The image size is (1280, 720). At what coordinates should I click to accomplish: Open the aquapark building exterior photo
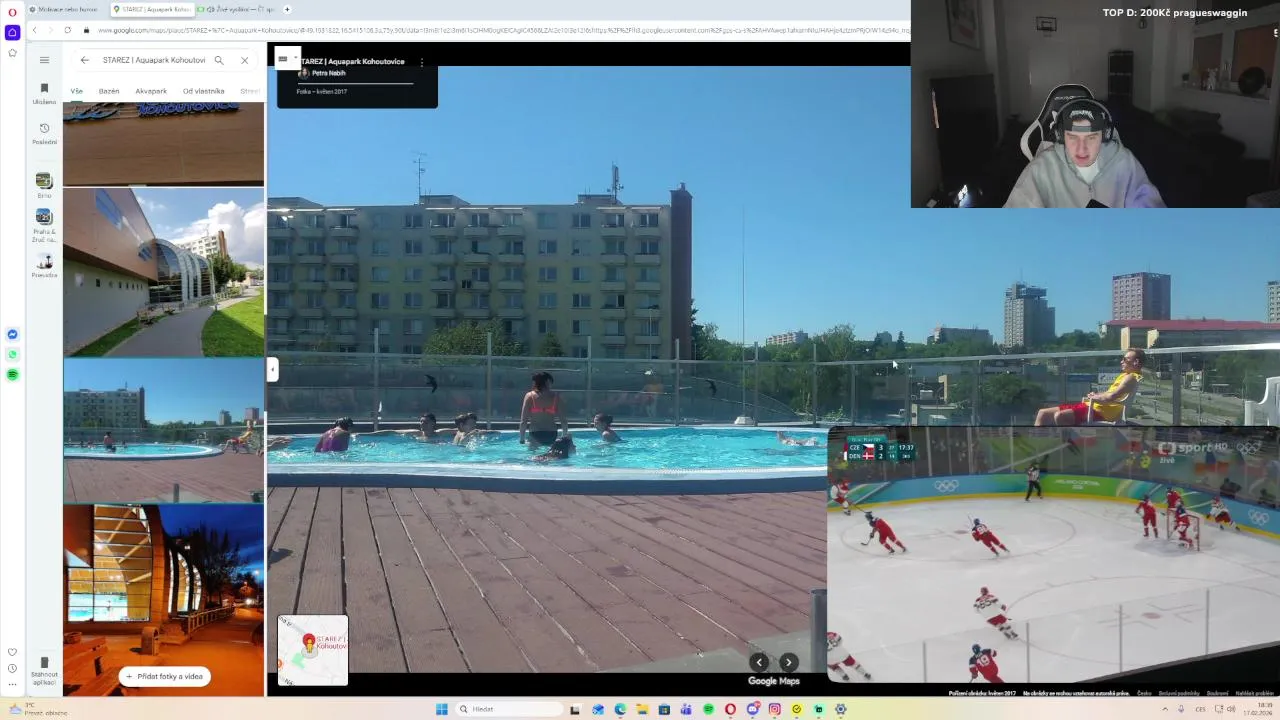[164, 272]
